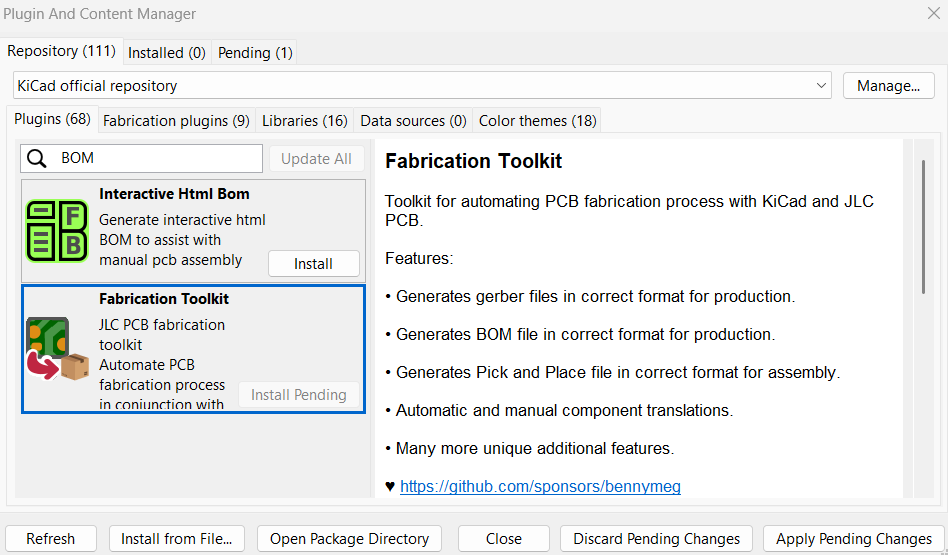This screenshot has width=948, height=555.
Task: Open the repository selection dropdown
Action: pyautogui.click(x=422, y=85)
